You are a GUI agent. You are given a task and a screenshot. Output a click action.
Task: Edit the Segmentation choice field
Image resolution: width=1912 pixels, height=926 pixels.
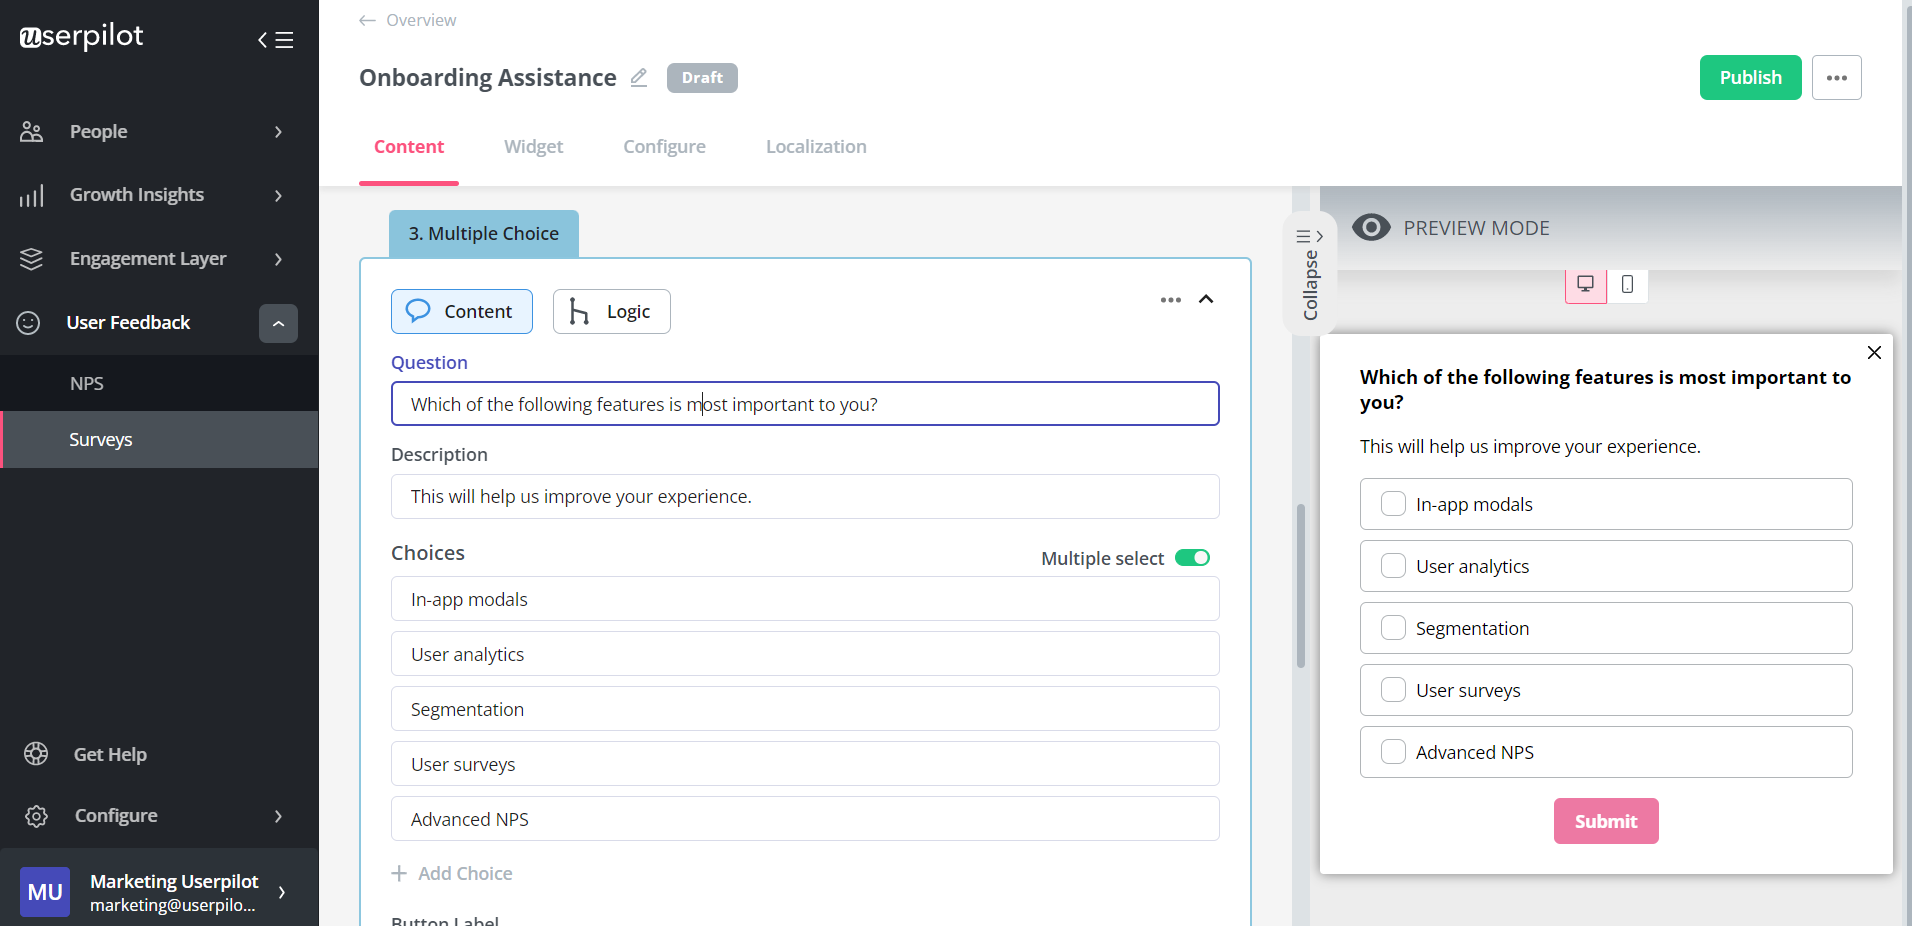pyautogui.click(x=805, y=709)
